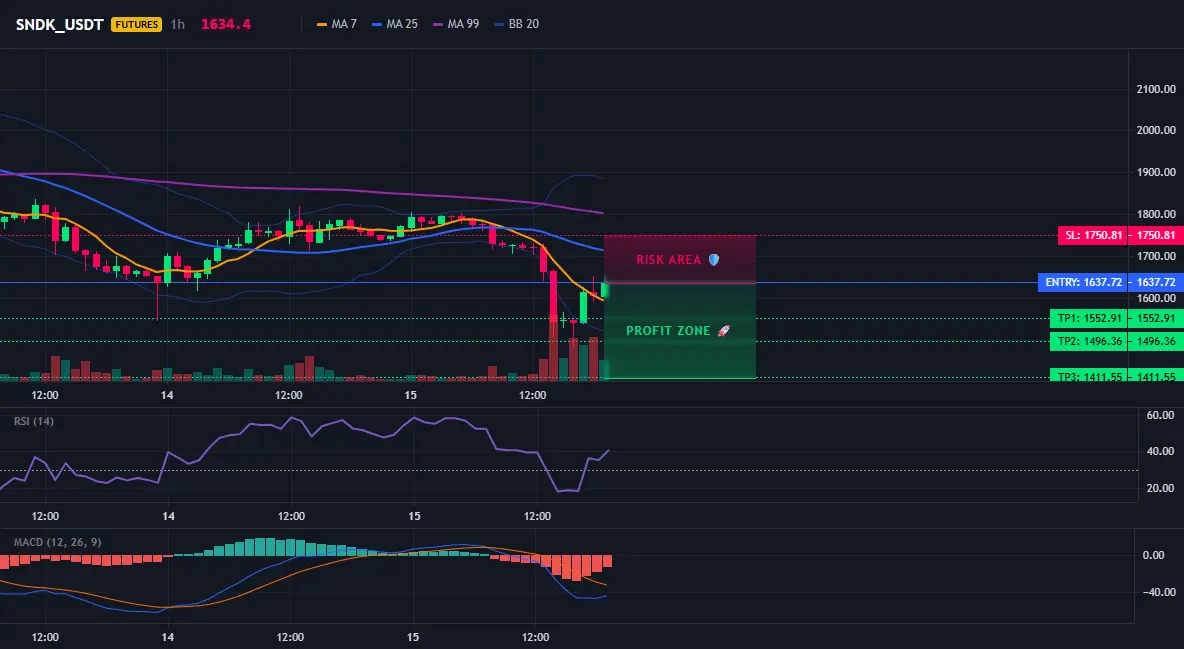Click the MACD -40.00 axis value

point(1158,592)
